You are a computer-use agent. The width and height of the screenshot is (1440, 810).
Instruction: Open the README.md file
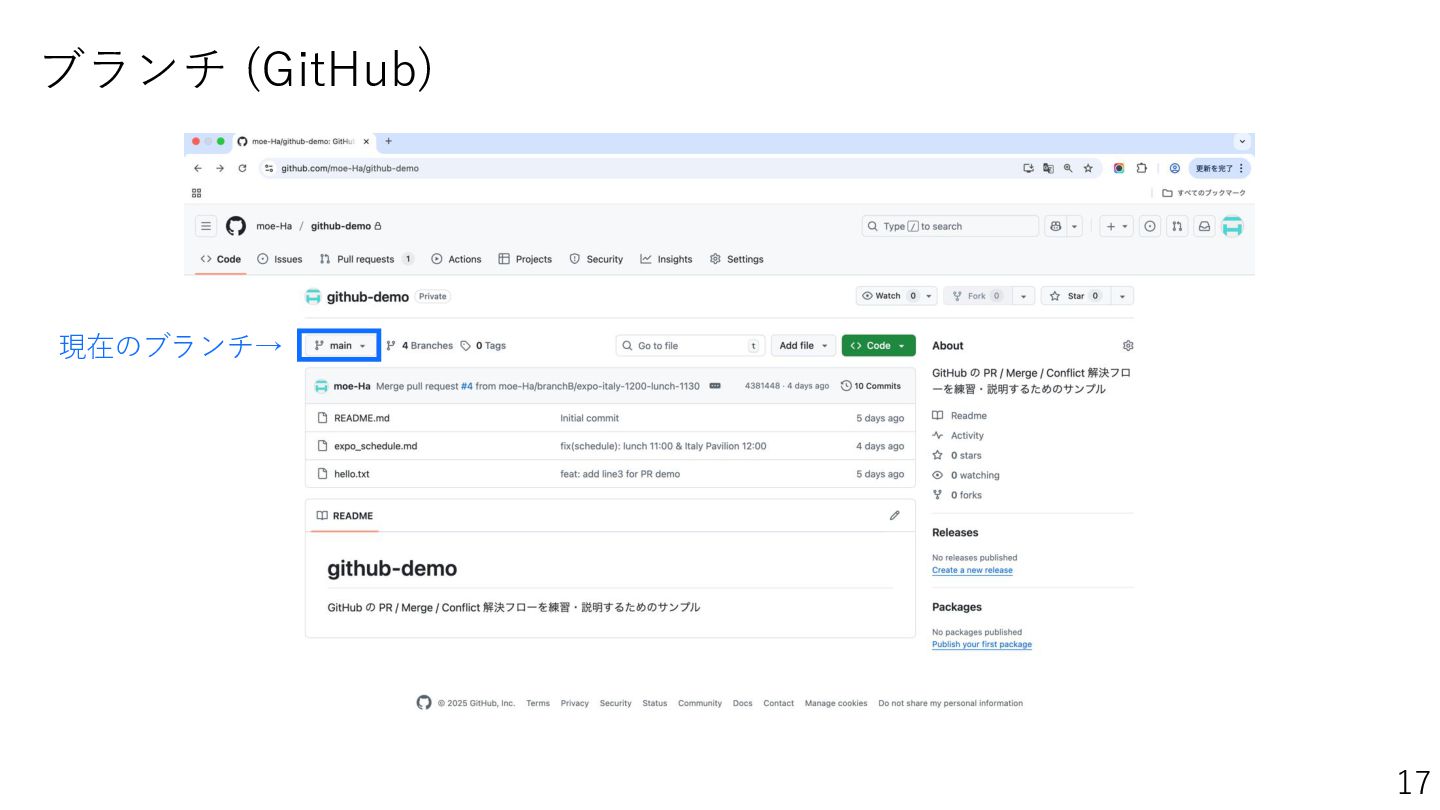tap(362, 418)
